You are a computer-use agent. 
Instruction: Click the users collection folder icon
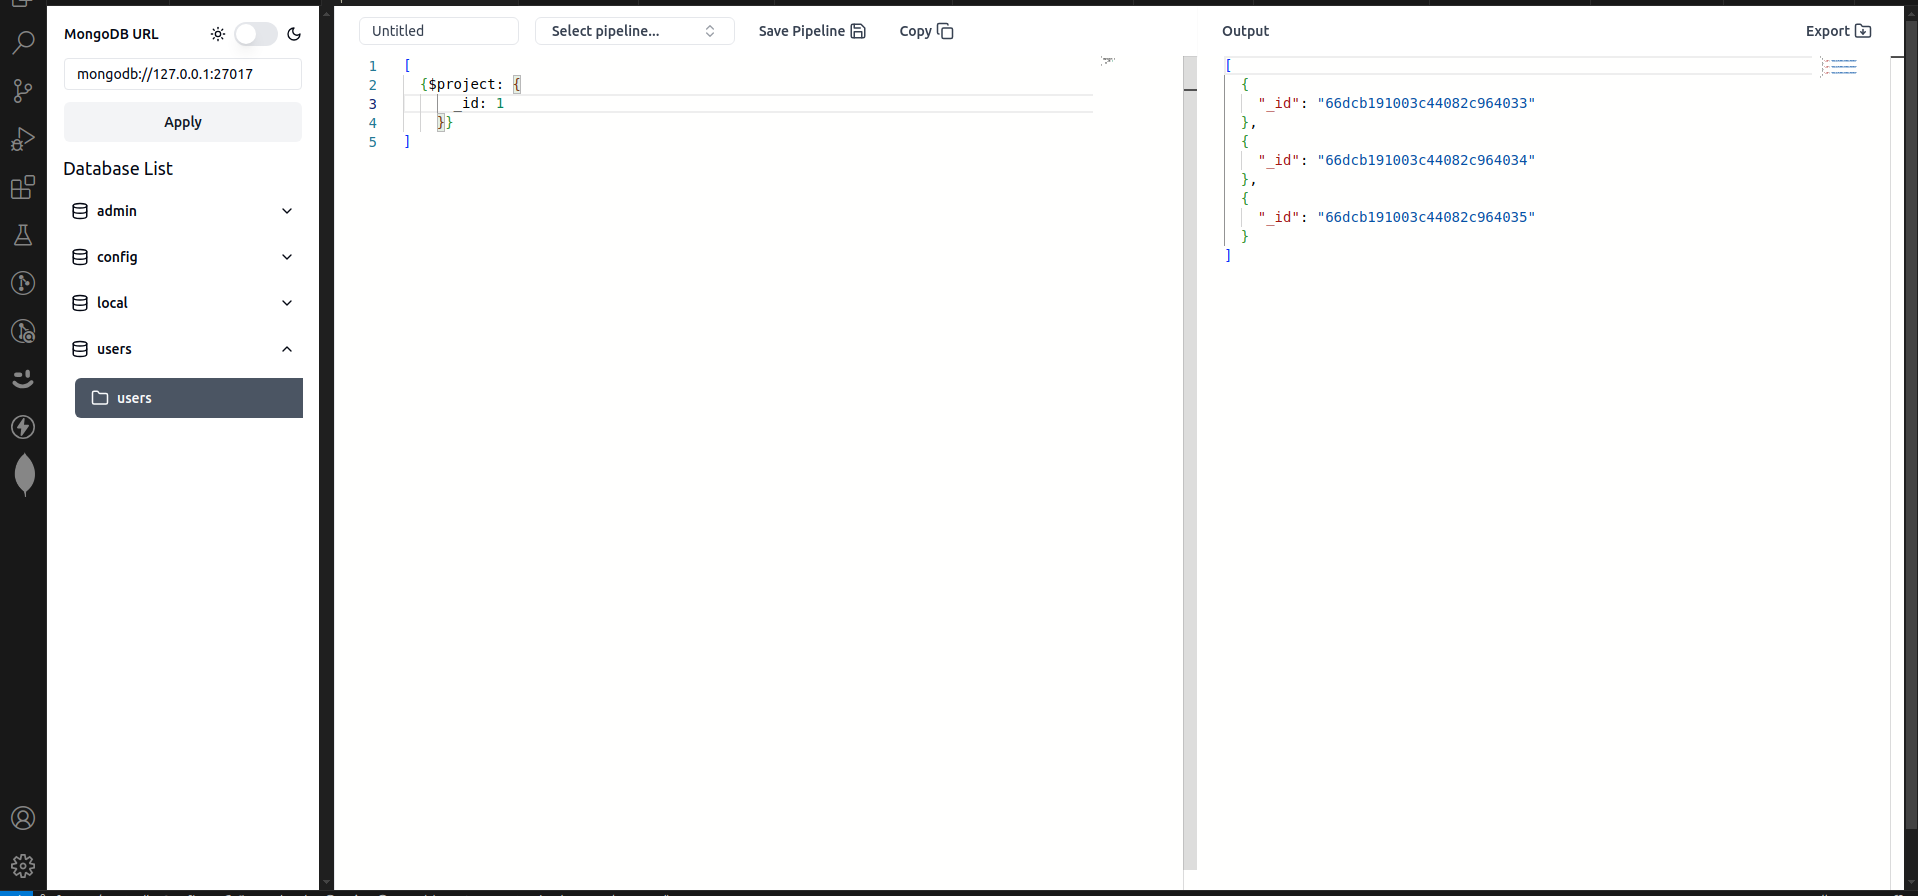tap(100, 398)
